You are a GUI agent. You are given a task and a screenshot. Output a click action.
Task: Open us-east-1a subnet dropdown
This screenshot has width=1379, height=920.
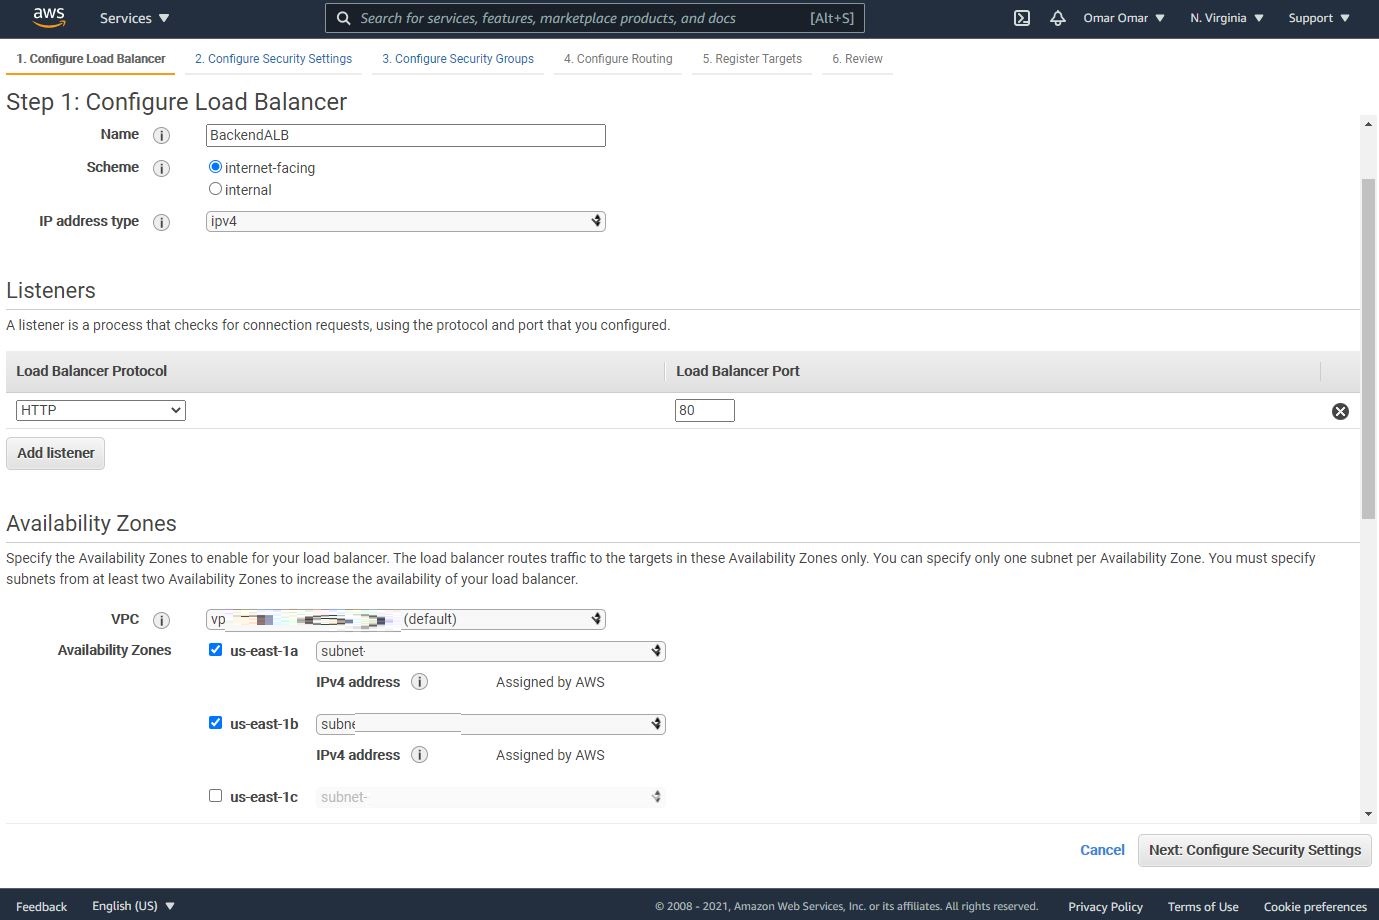click(490, 651)
